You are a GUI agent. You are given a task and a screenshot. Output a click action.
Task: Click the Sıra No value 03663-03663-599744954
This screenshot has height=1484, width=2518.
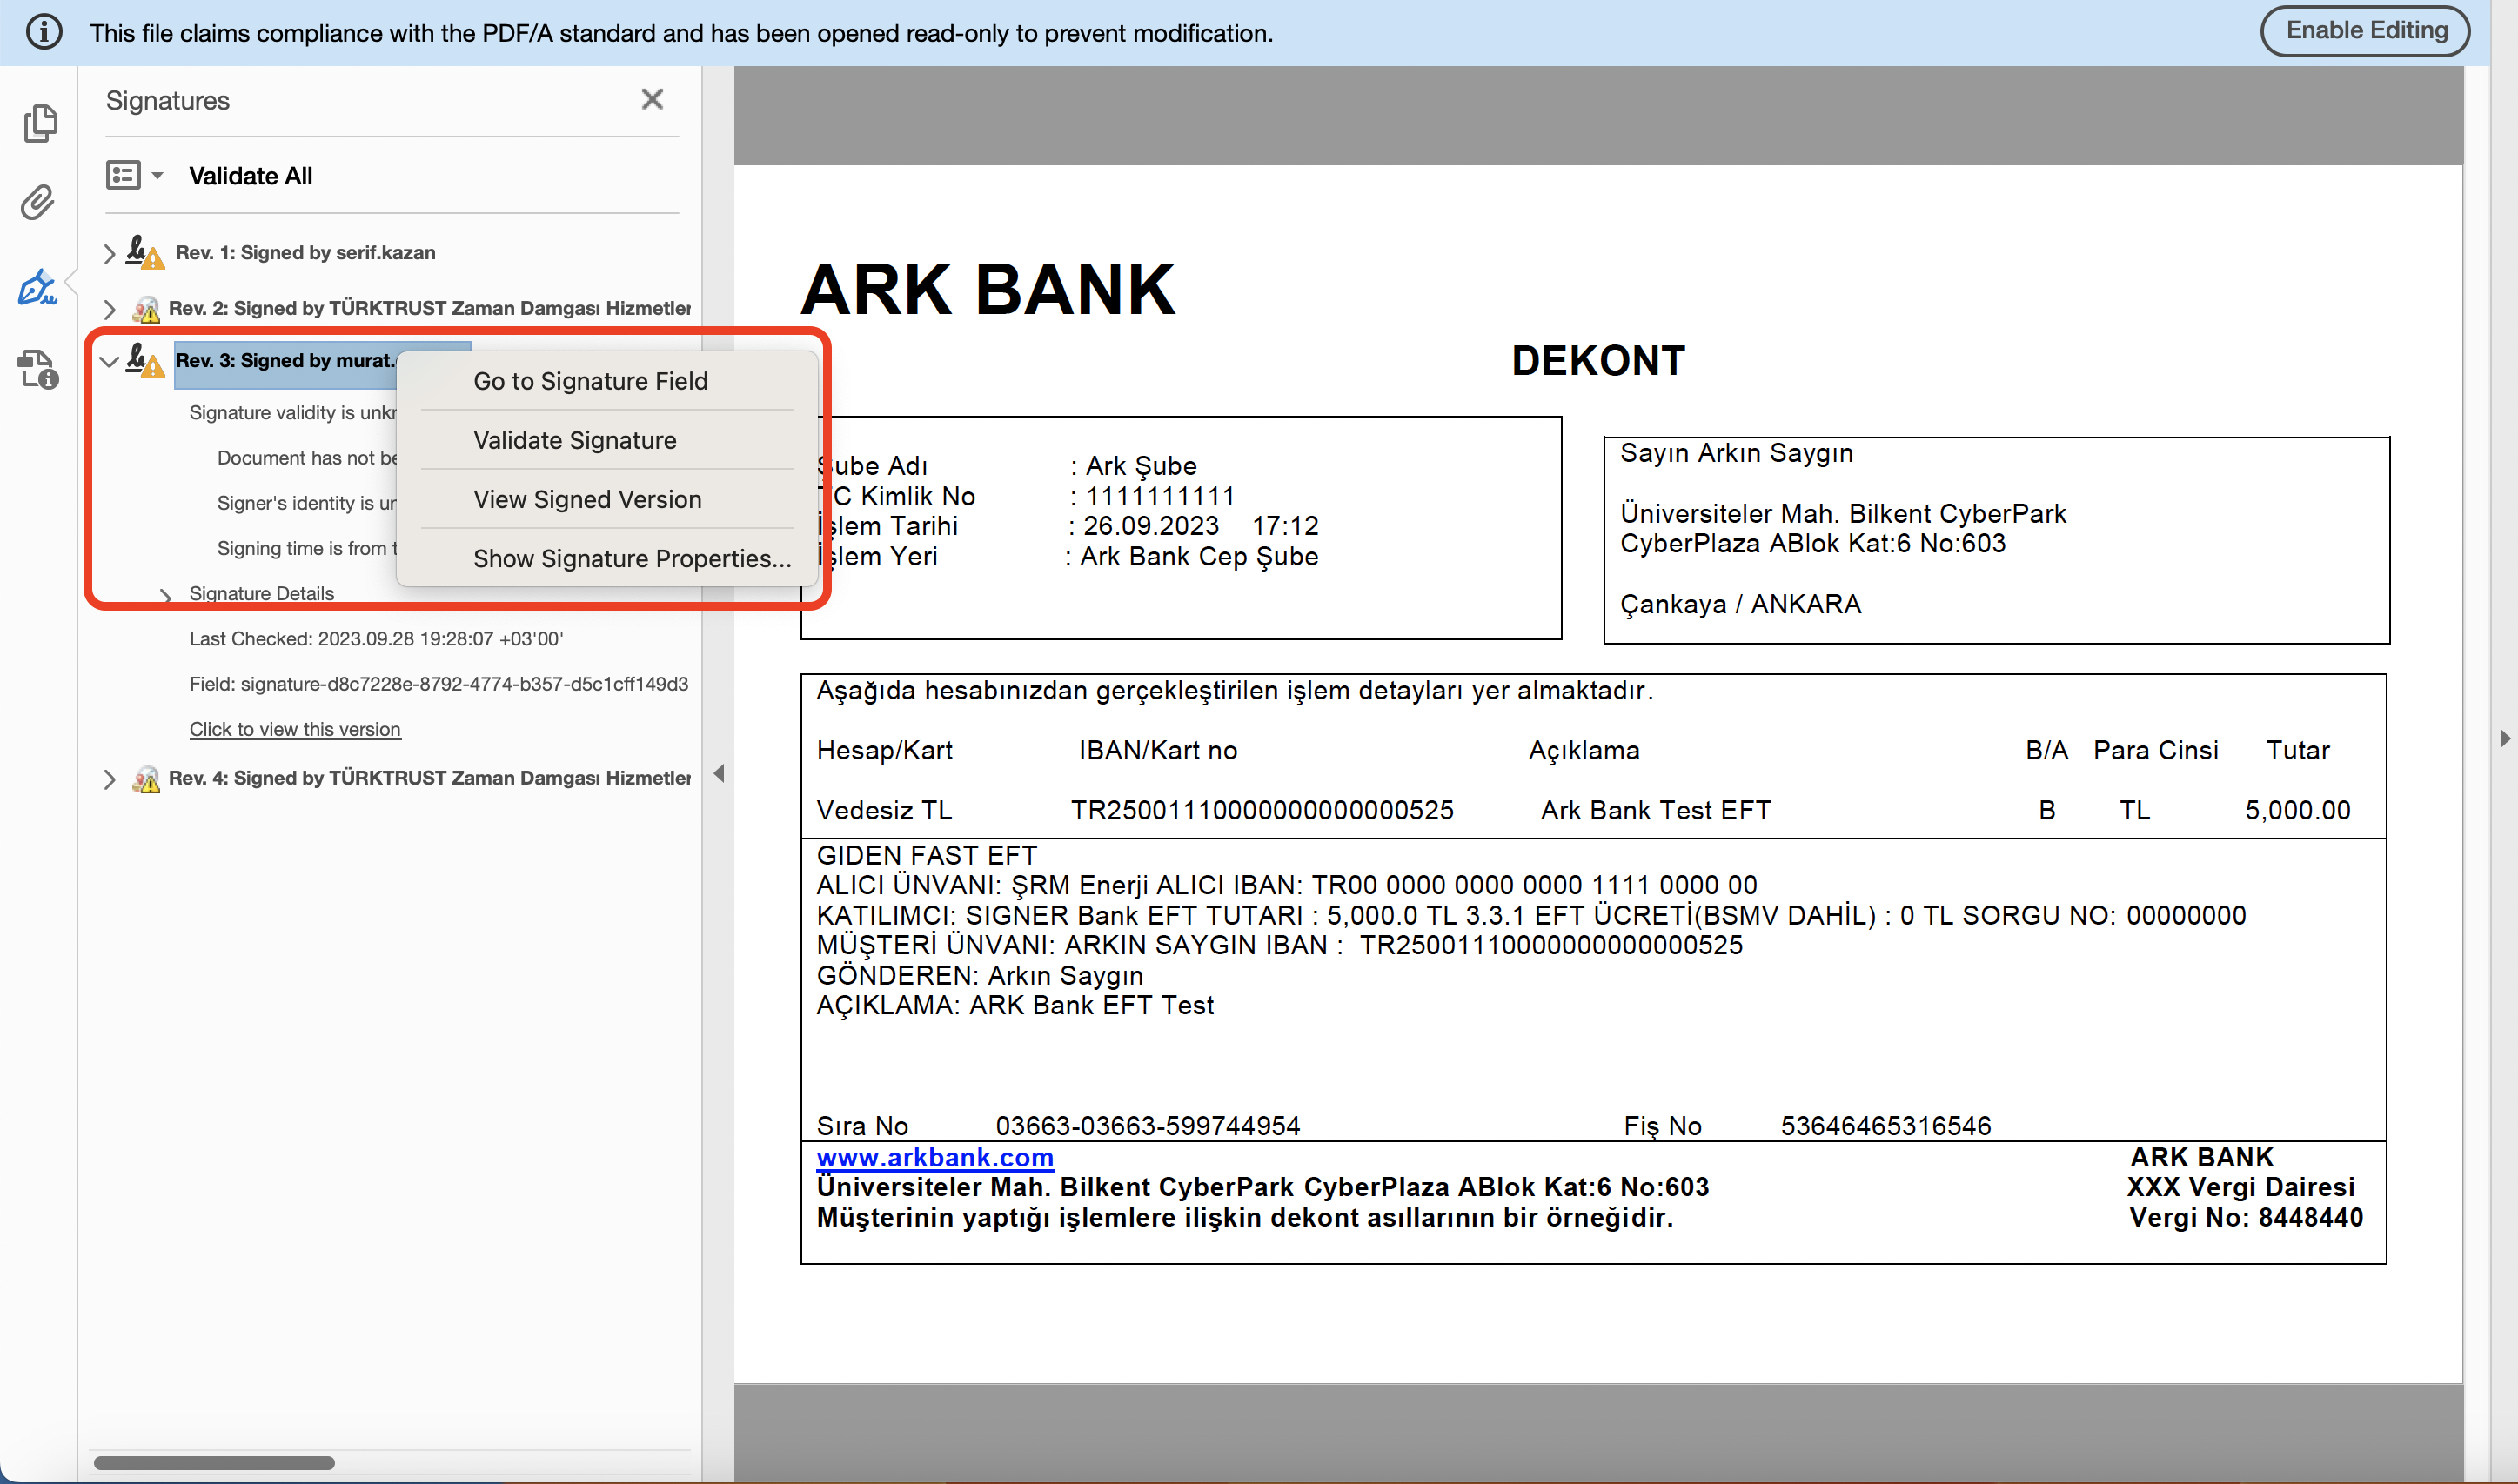[1148, 1126]
